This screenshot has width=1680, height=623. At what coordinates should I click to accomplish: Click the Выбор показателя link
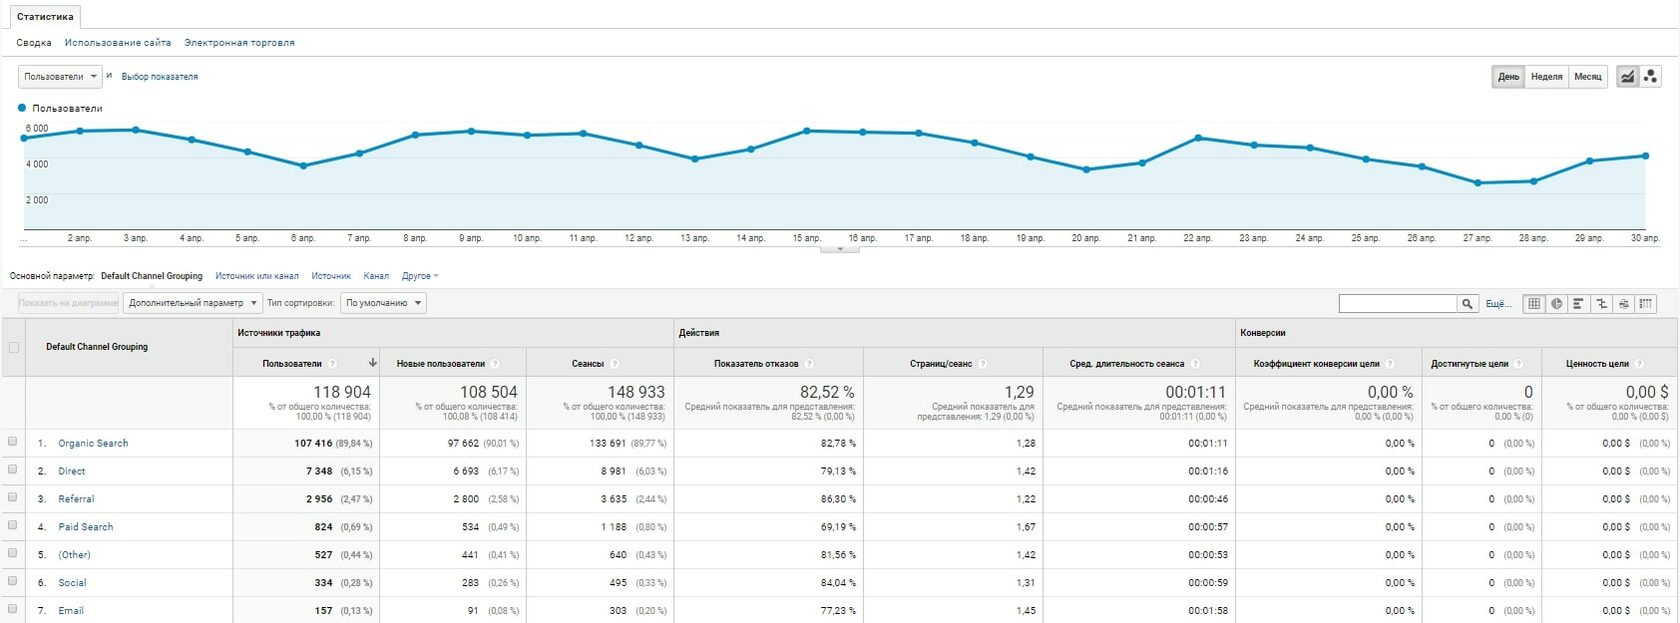(x=160, y=77)
